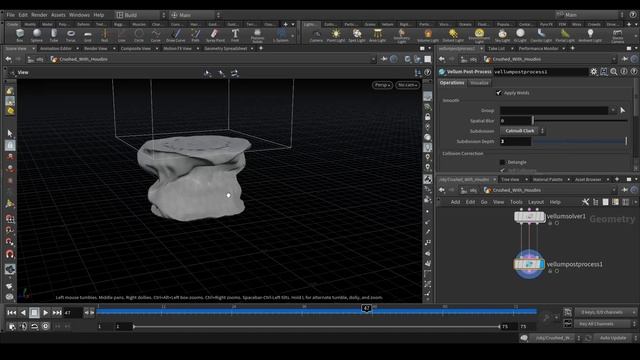Click Subdivision Depth slider

[x=580, y=141]
